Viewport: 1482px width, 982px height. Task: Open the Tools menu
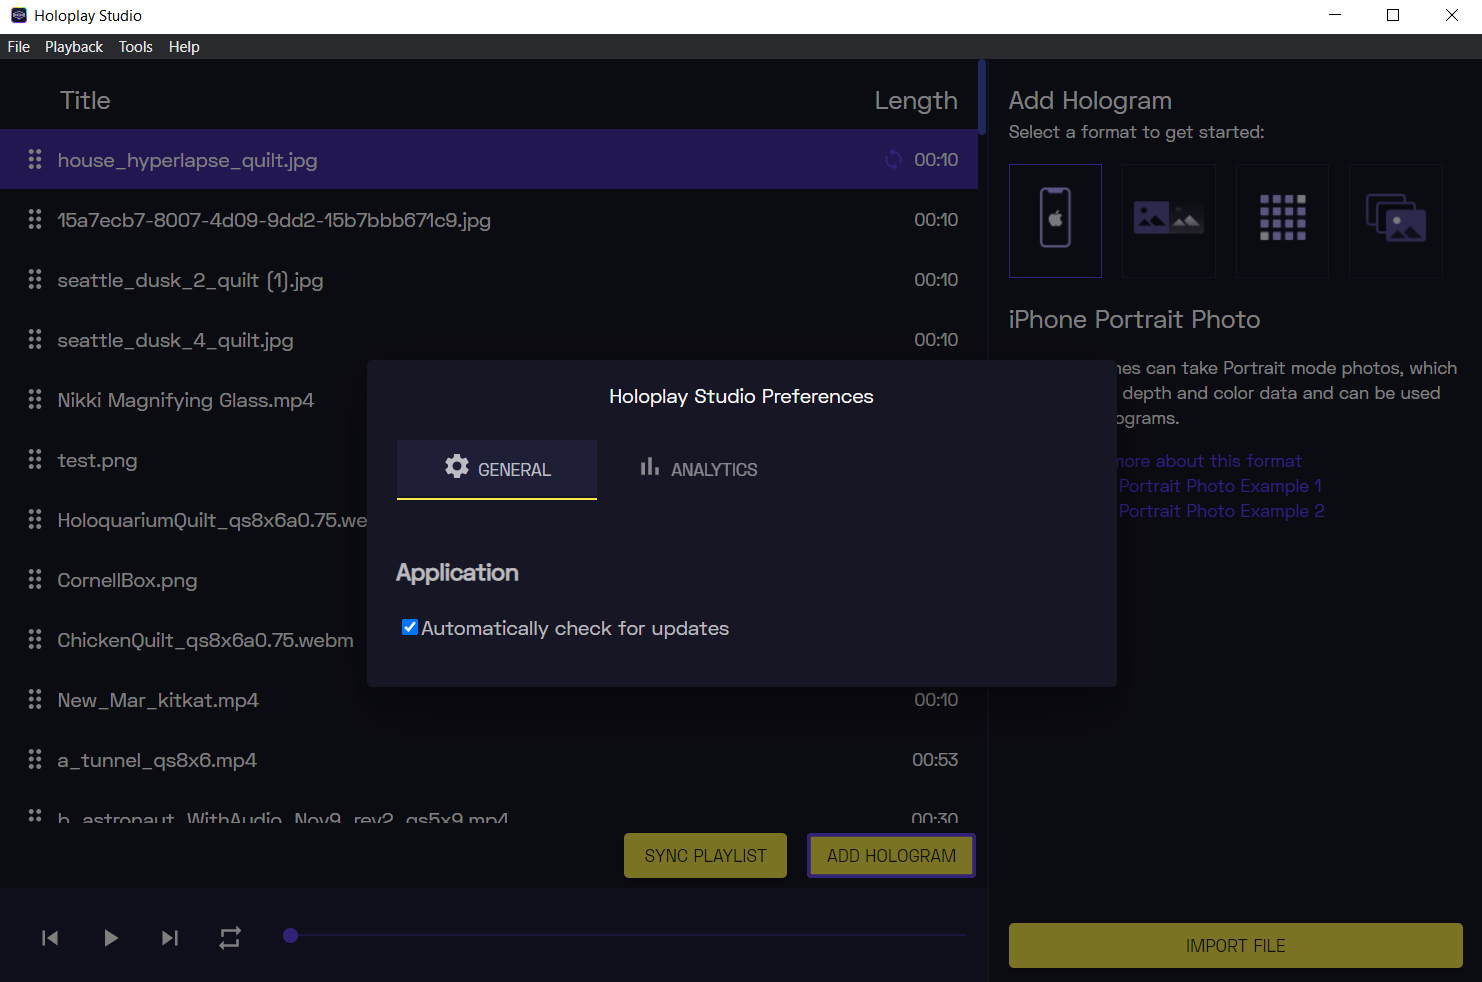click(136, 47)
